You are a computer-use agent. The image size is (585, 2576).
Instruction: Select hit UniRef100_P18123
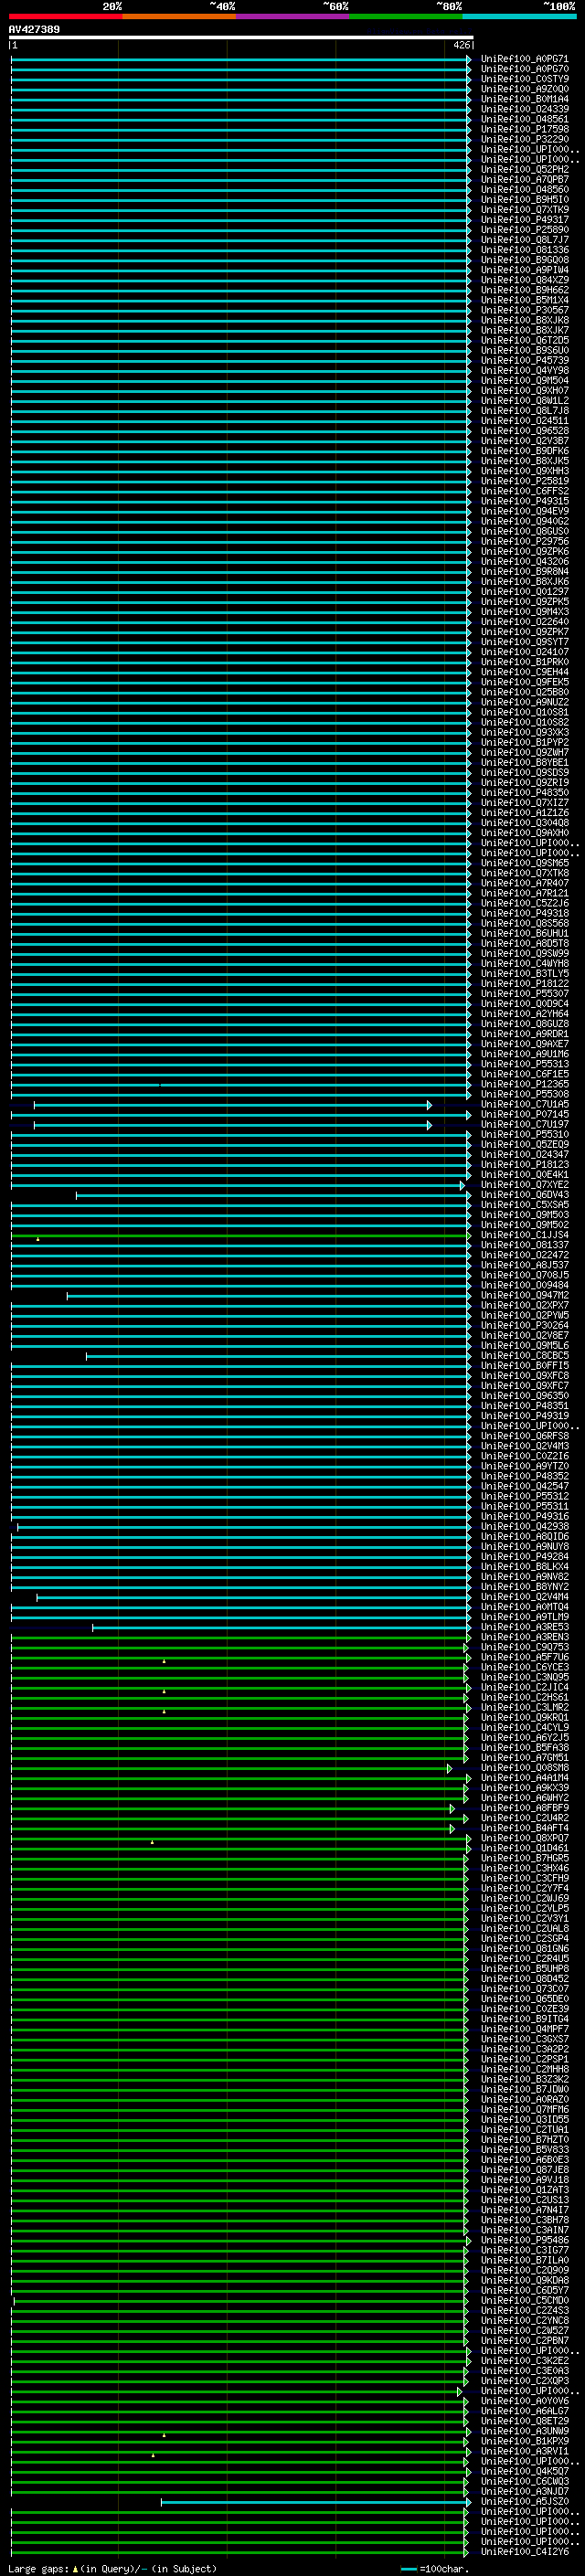[x=525, y=1164]
